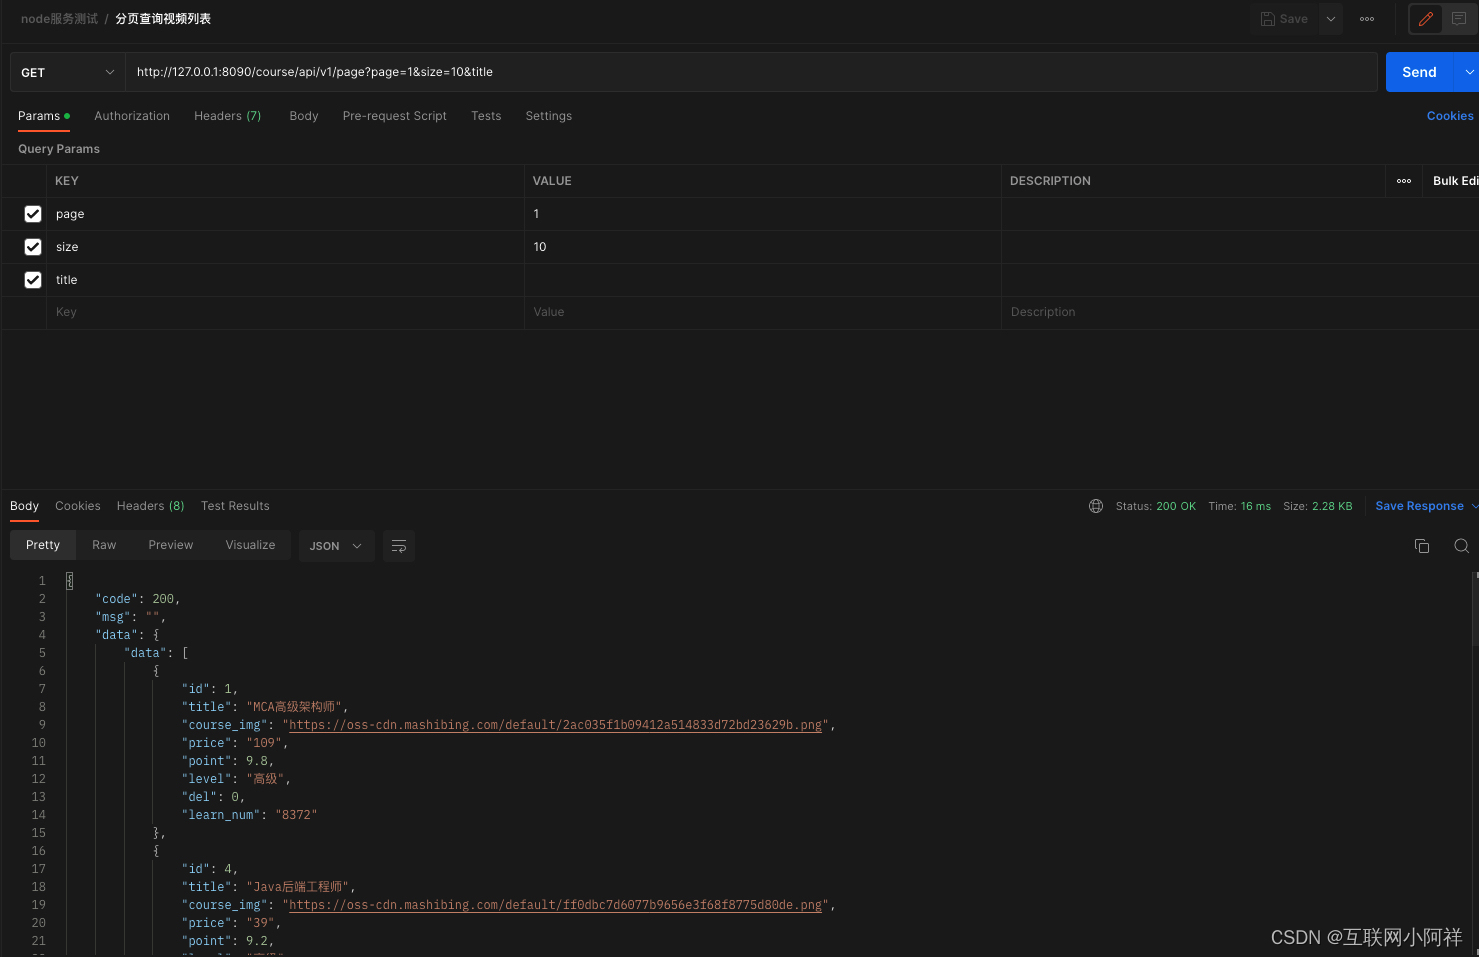Click the request URL input field
The image size is (1479, 957).
[750, 72]
